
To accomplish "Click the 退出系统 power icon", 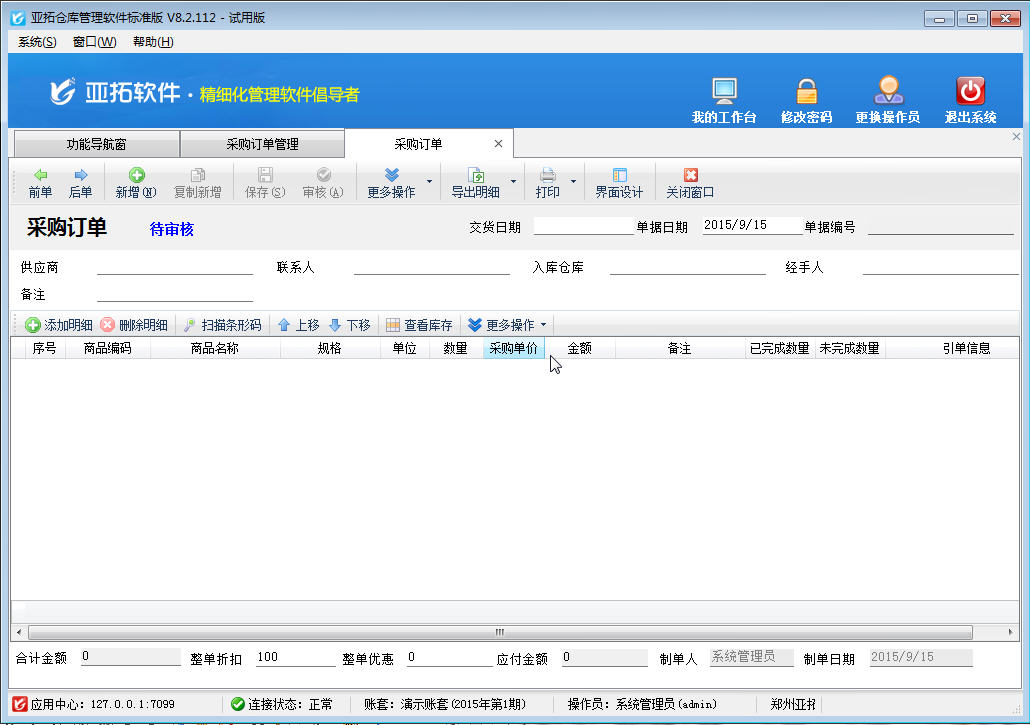I will [x=970, y=91].
